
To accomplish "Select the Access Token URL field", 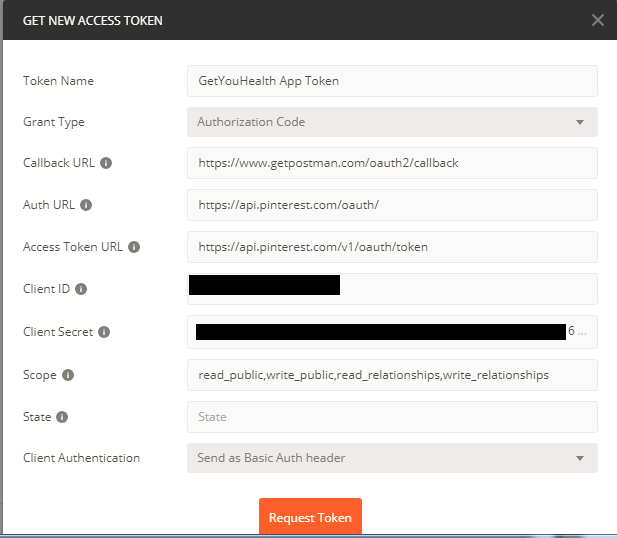I will pyautogui.click(x=392, y=247).
